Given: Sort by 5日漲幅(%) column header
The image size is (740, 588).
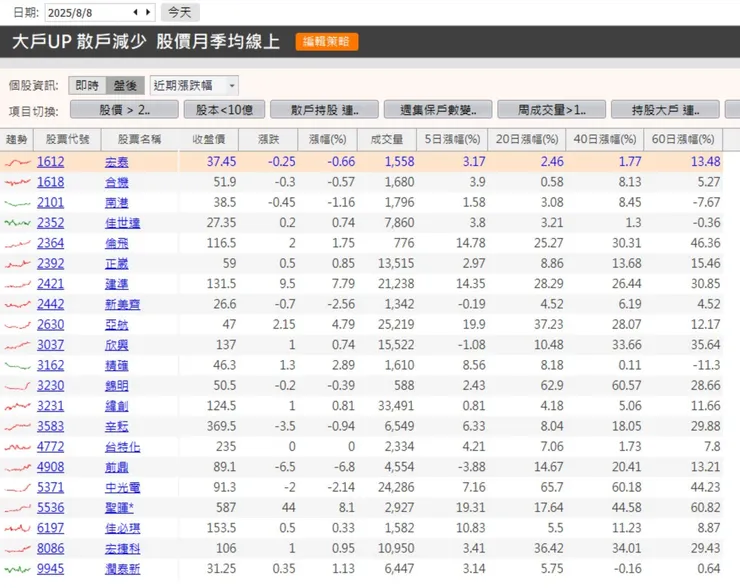Looking at the screenshot, I should 452,139.
